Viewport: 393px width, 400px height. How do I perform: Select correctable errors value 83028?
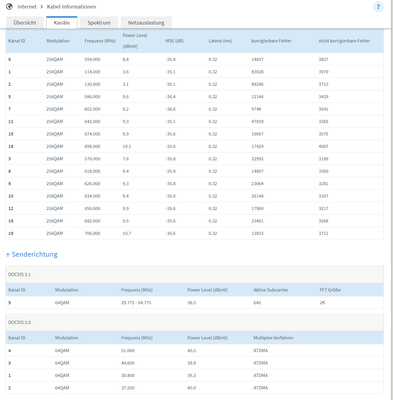pos(257,72)
